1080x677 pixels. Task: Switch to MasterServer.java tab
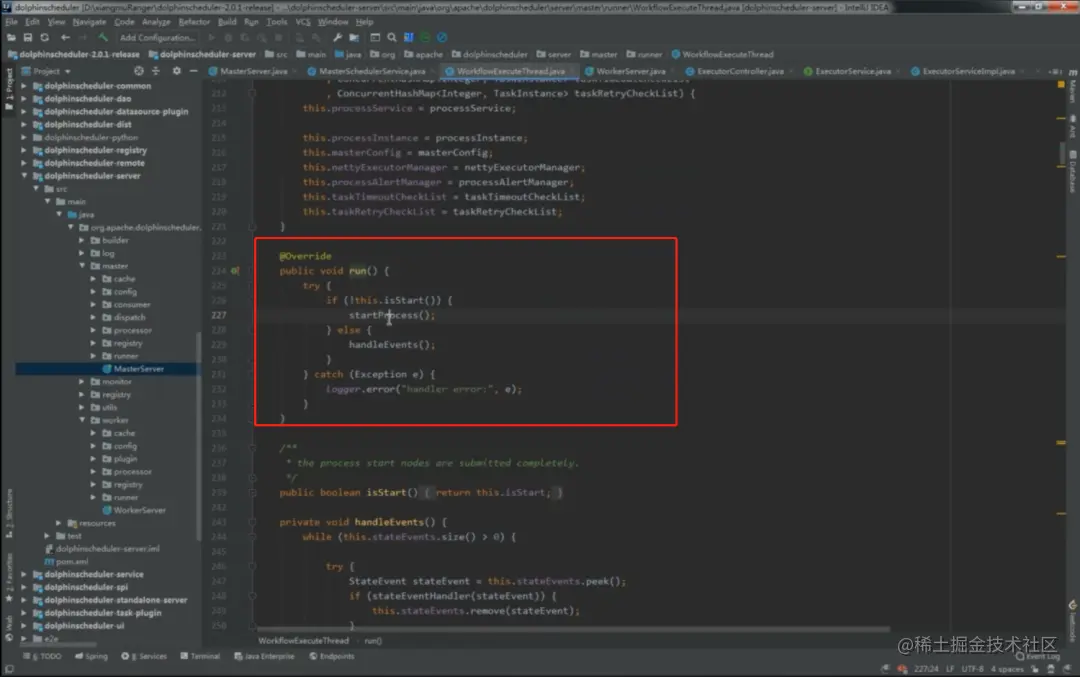tap(253, 72)
